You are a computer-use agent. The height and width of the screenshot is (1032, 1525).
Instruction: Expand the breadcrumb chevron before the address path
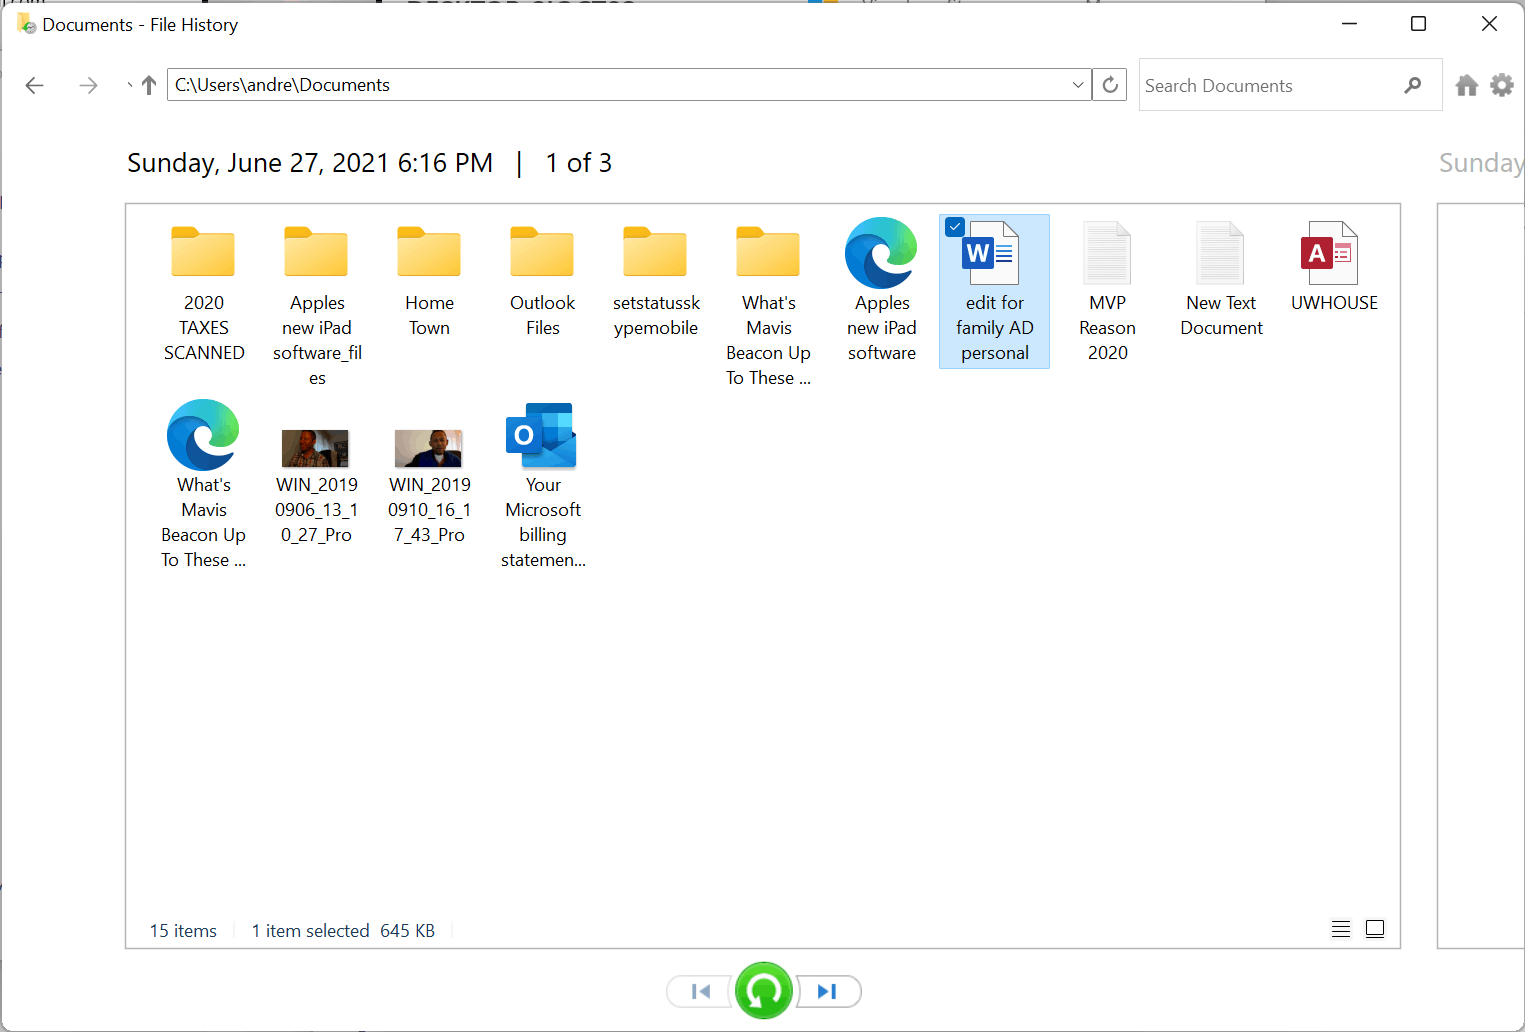tap(129, 85)
